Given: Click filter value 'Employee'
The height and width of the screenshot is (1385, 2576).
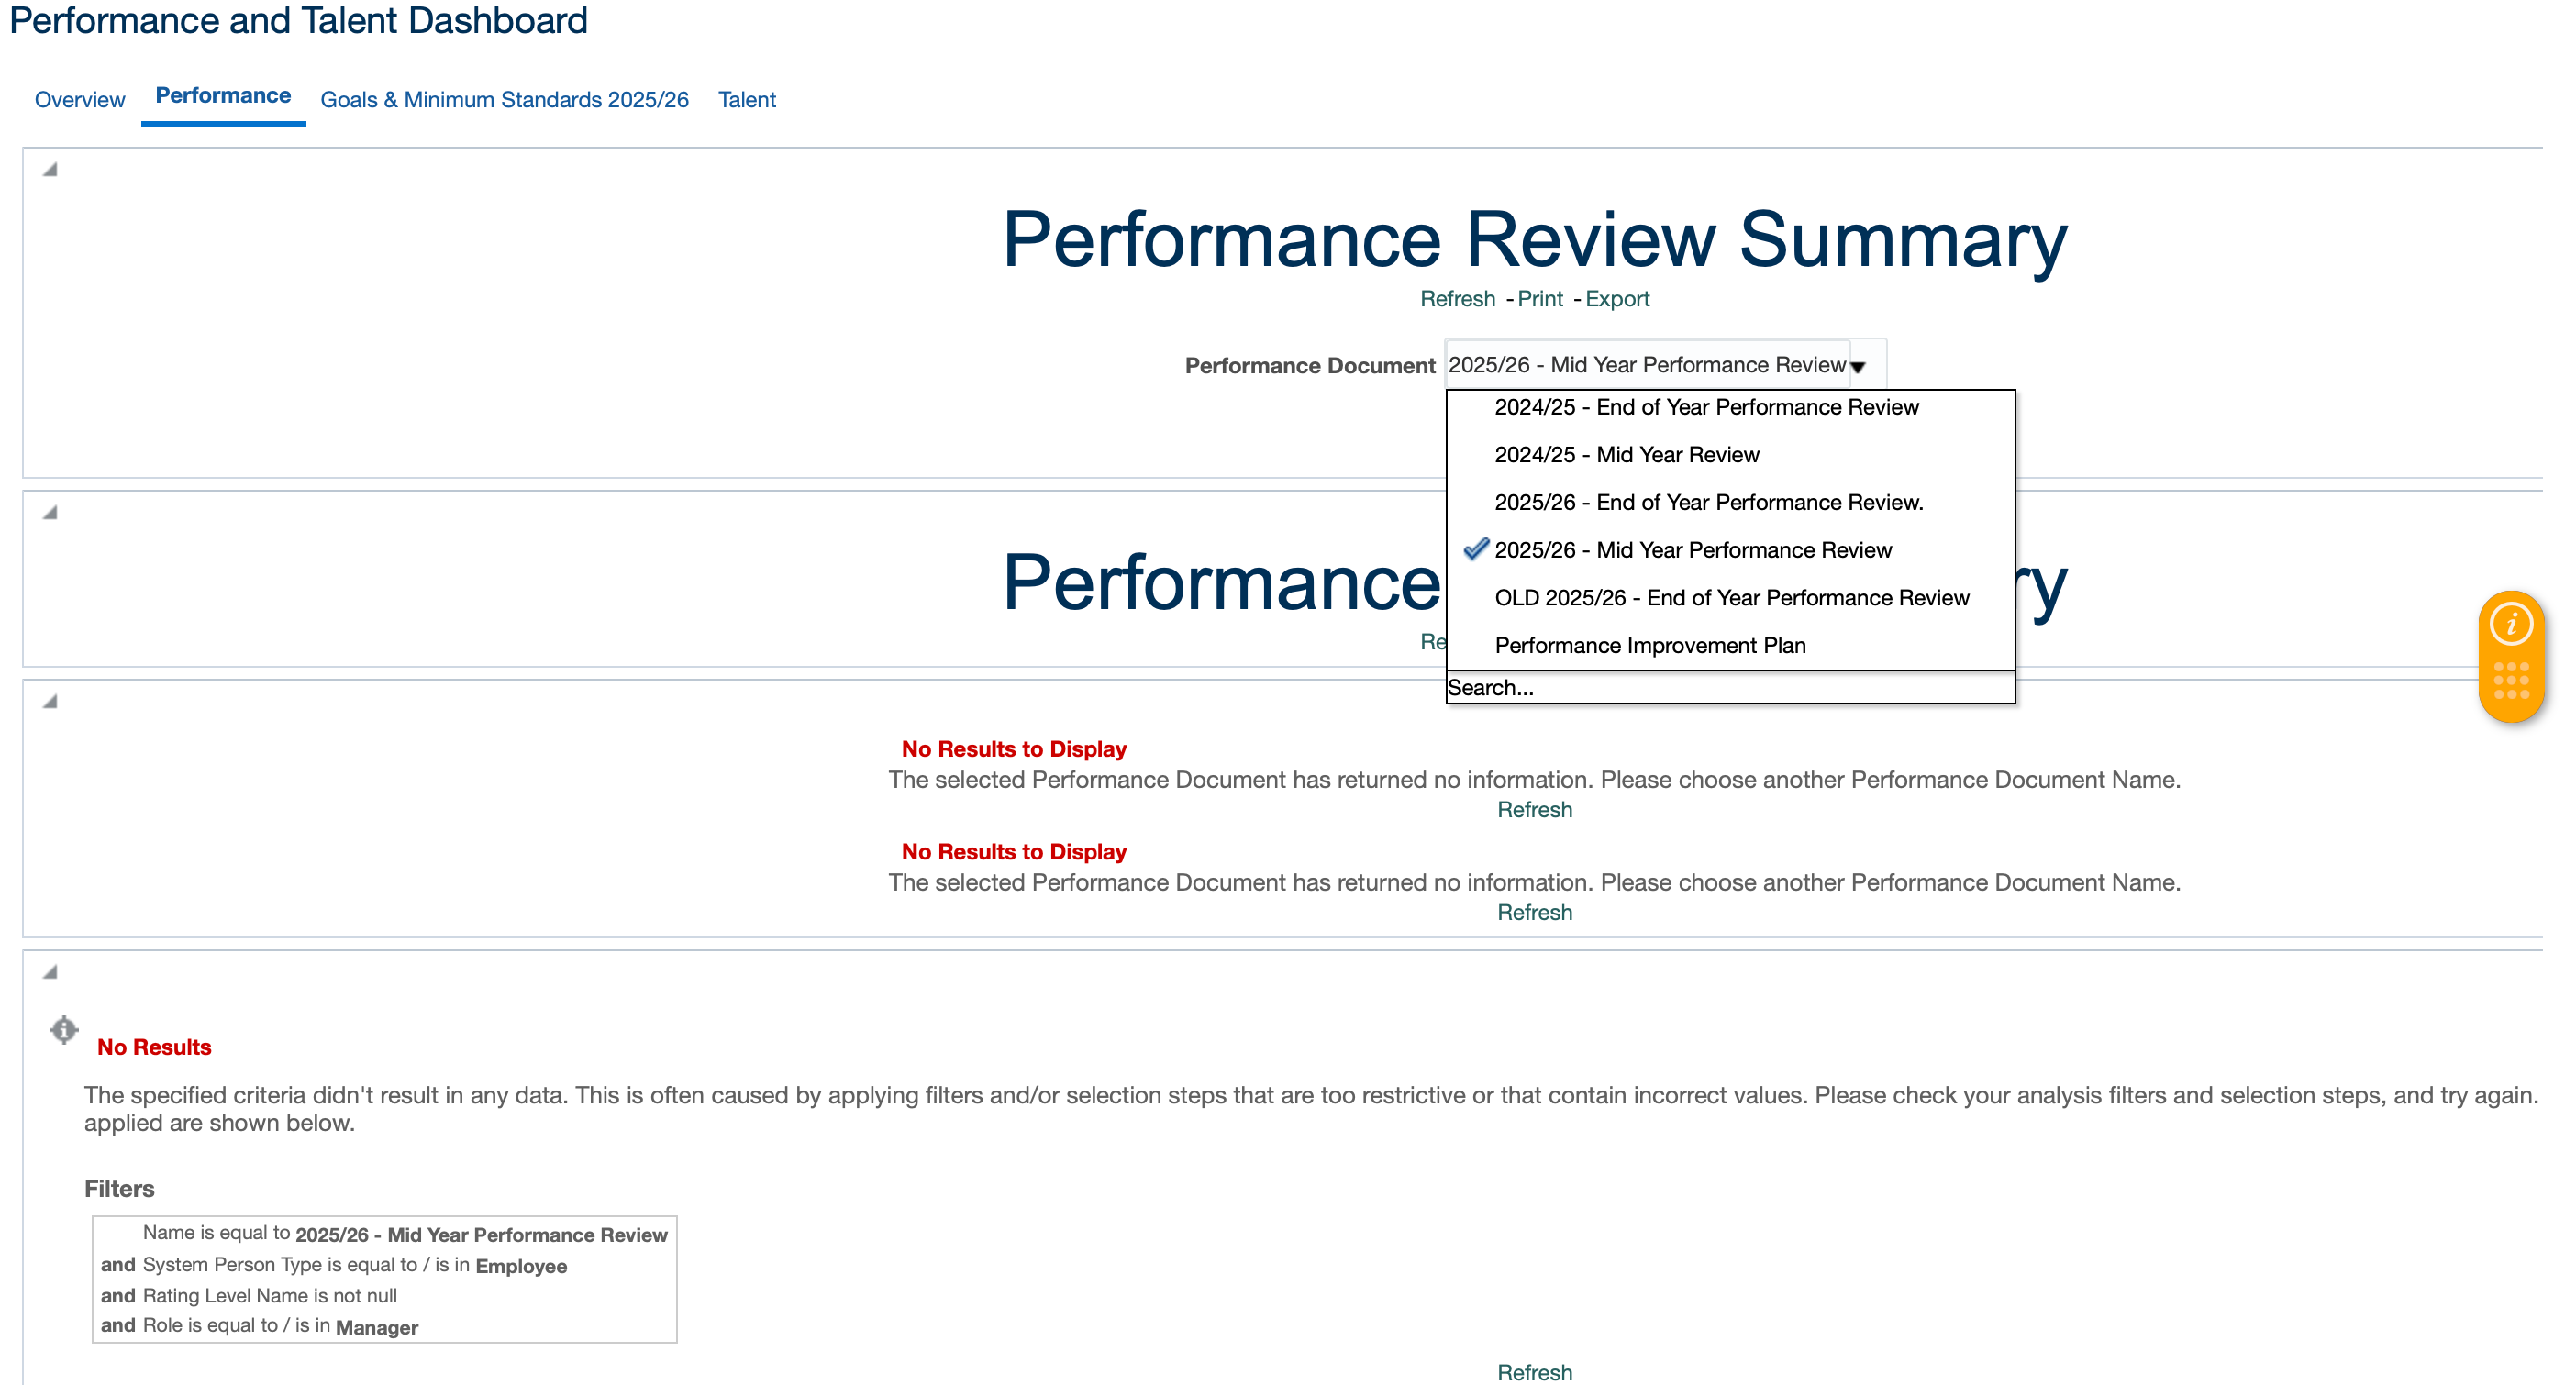Looking at the screenshot, I should (521, 1267).
